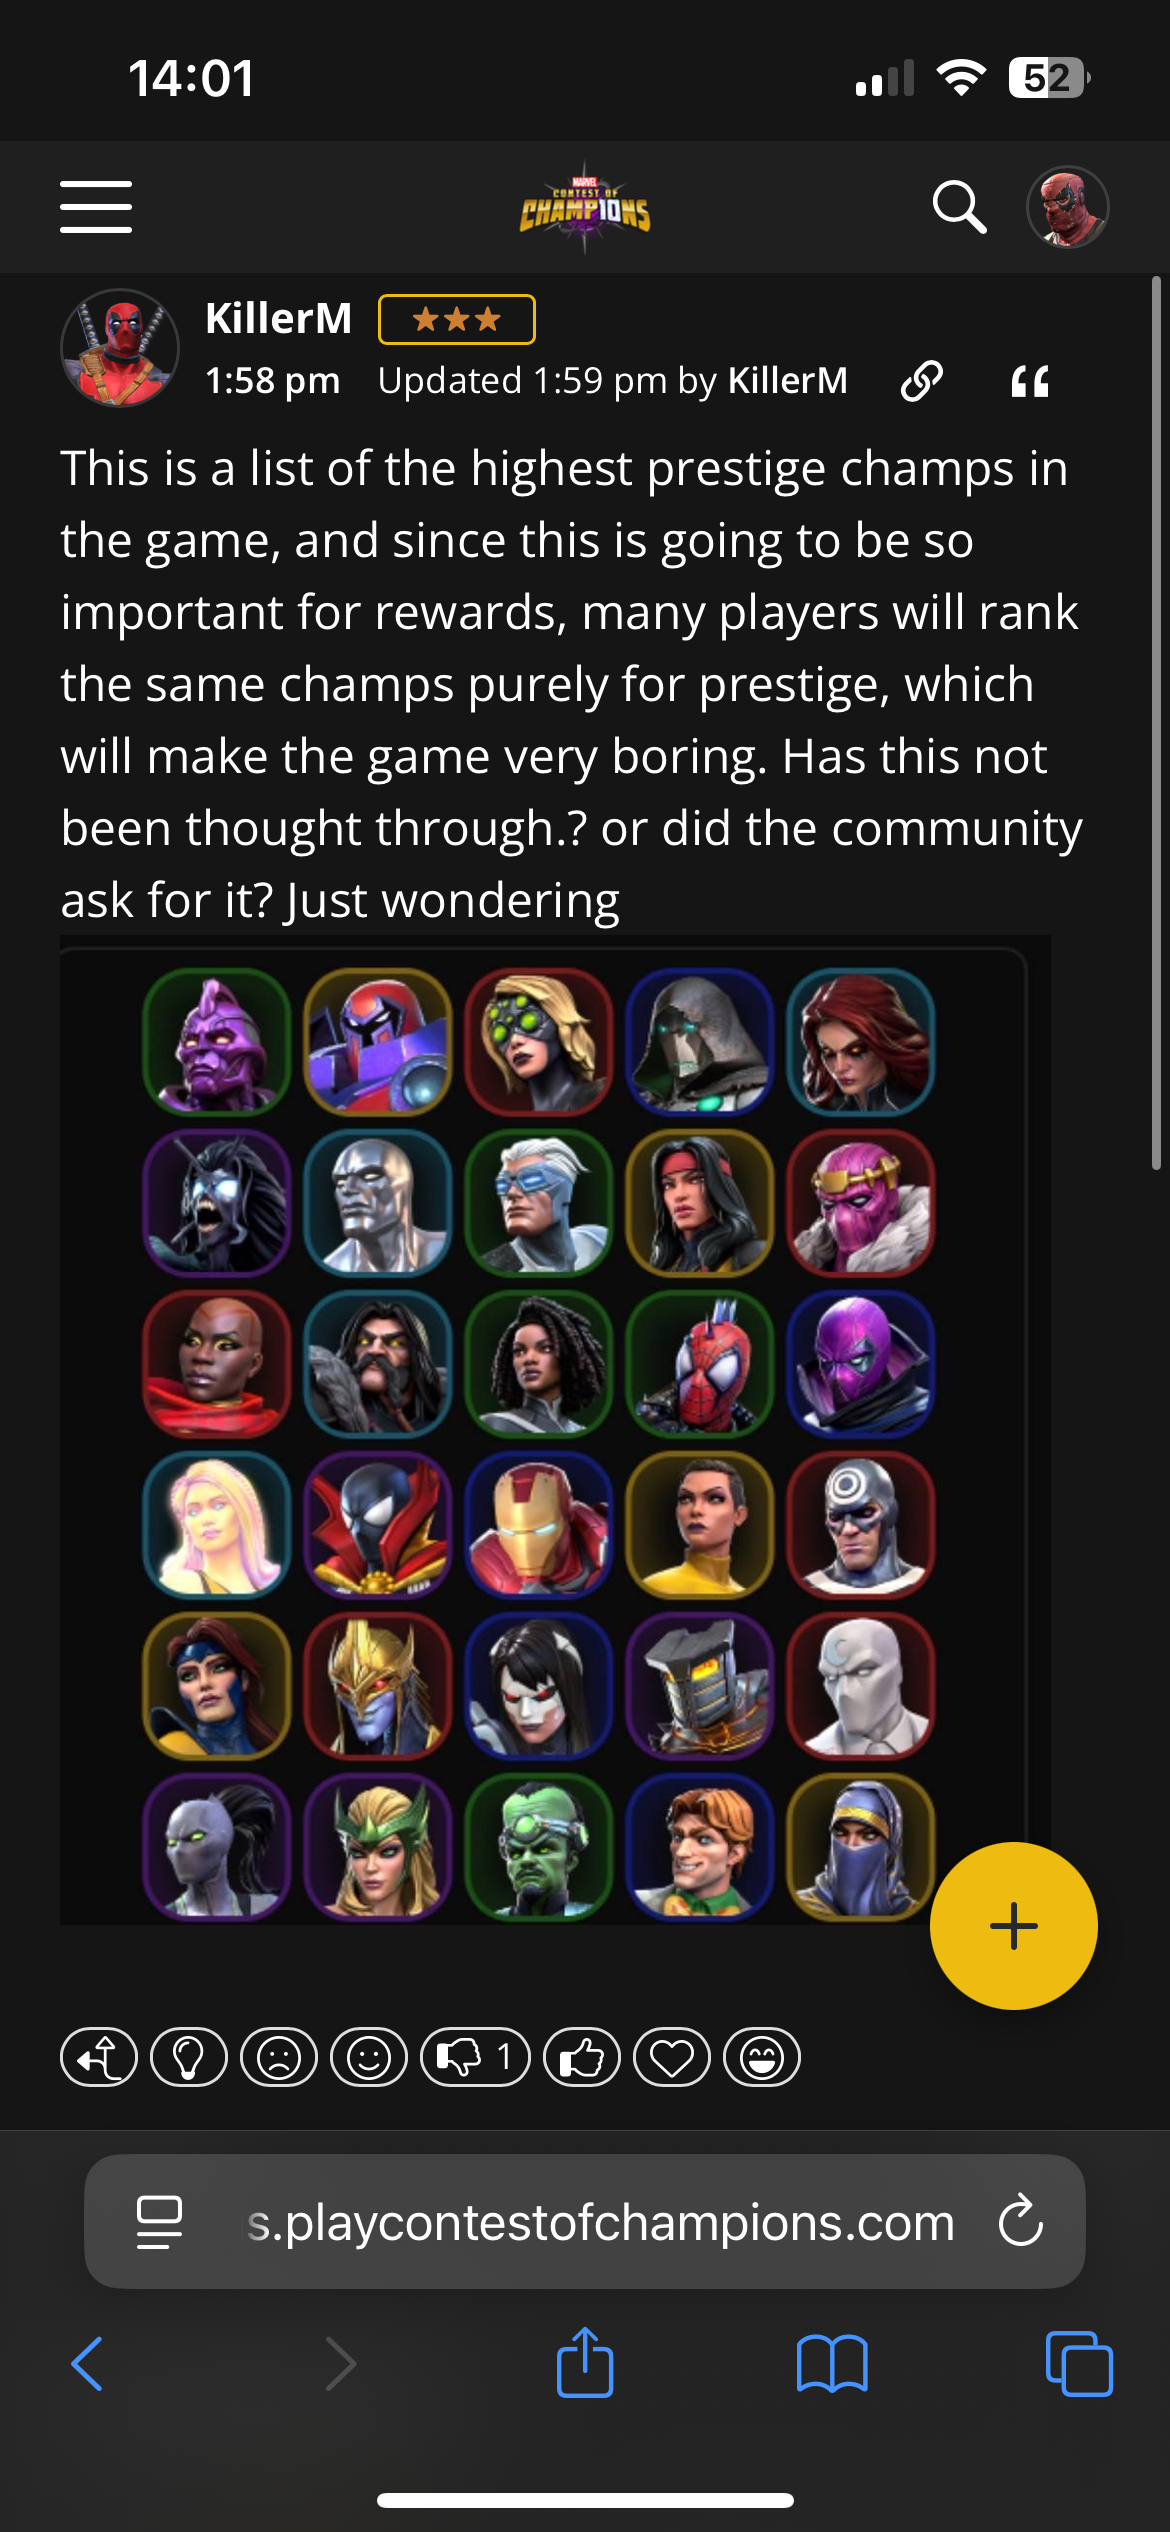Toggle the heart love reaction
Viewport: 1170px width, 2532px height.
(x=671, y=2057)
